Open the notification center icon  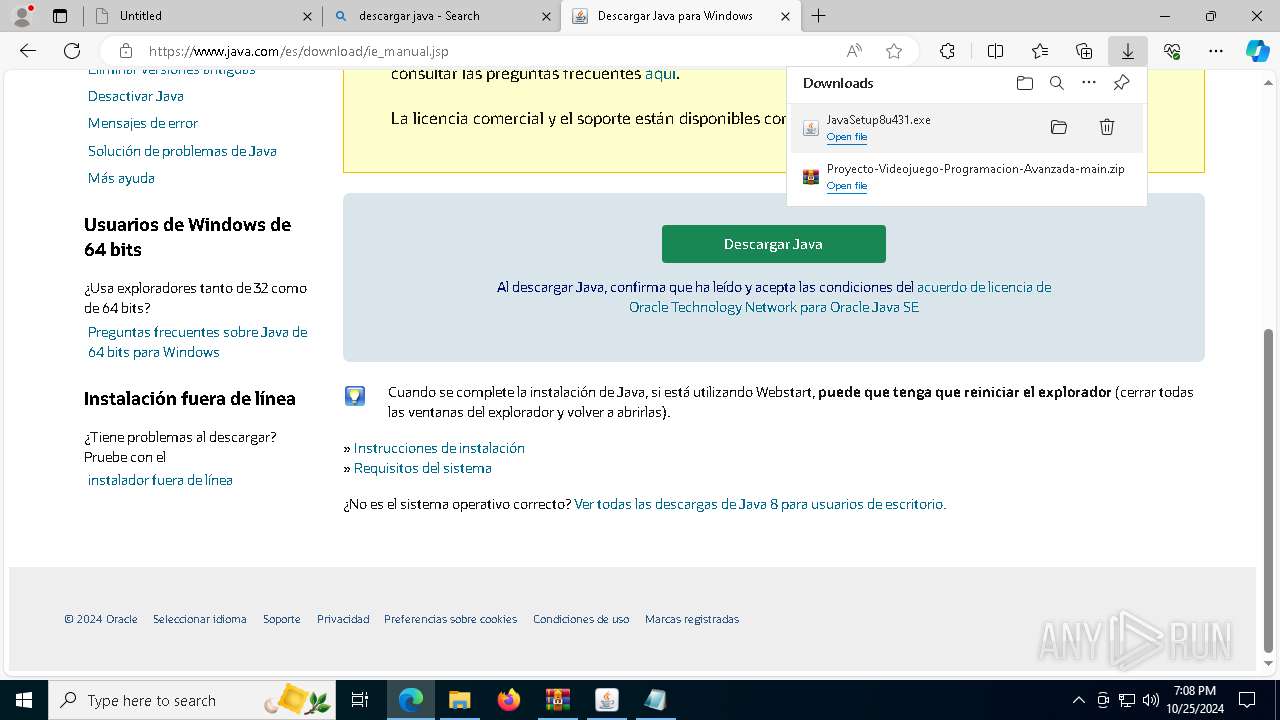point(1247,700)
